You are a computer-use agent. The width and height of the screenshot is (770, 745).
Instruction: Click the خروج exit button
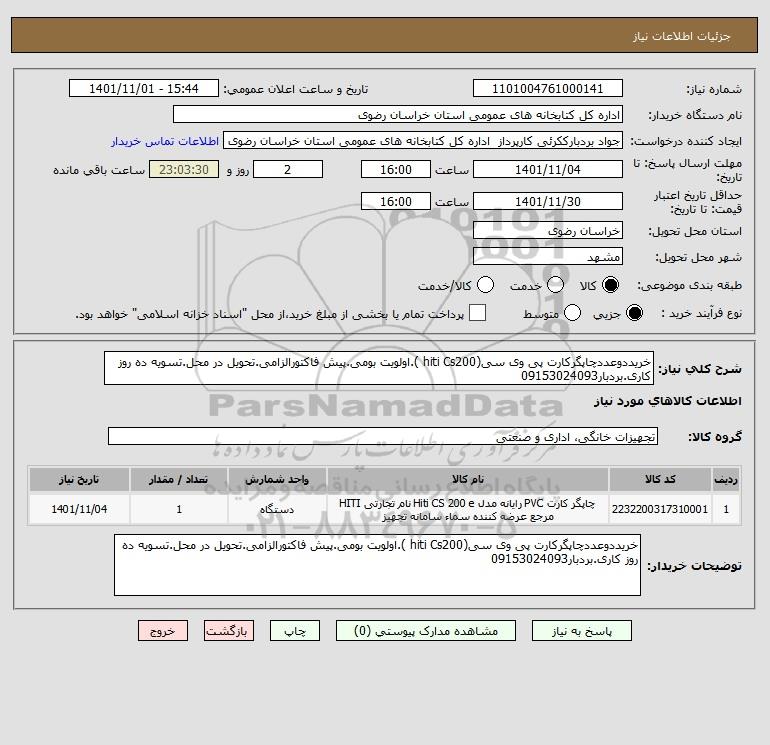click(x=163, y=631)
